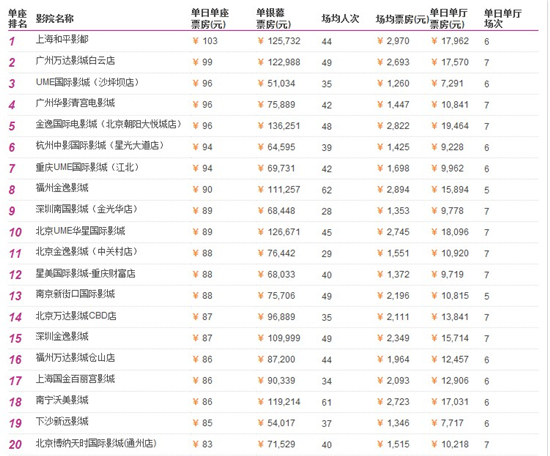Image resolution: width=550 pixels, height=456 pixels.
Task: Click the ¥ 71,529 screen box office
Action: pyautogui.click(x=276, y=444)
